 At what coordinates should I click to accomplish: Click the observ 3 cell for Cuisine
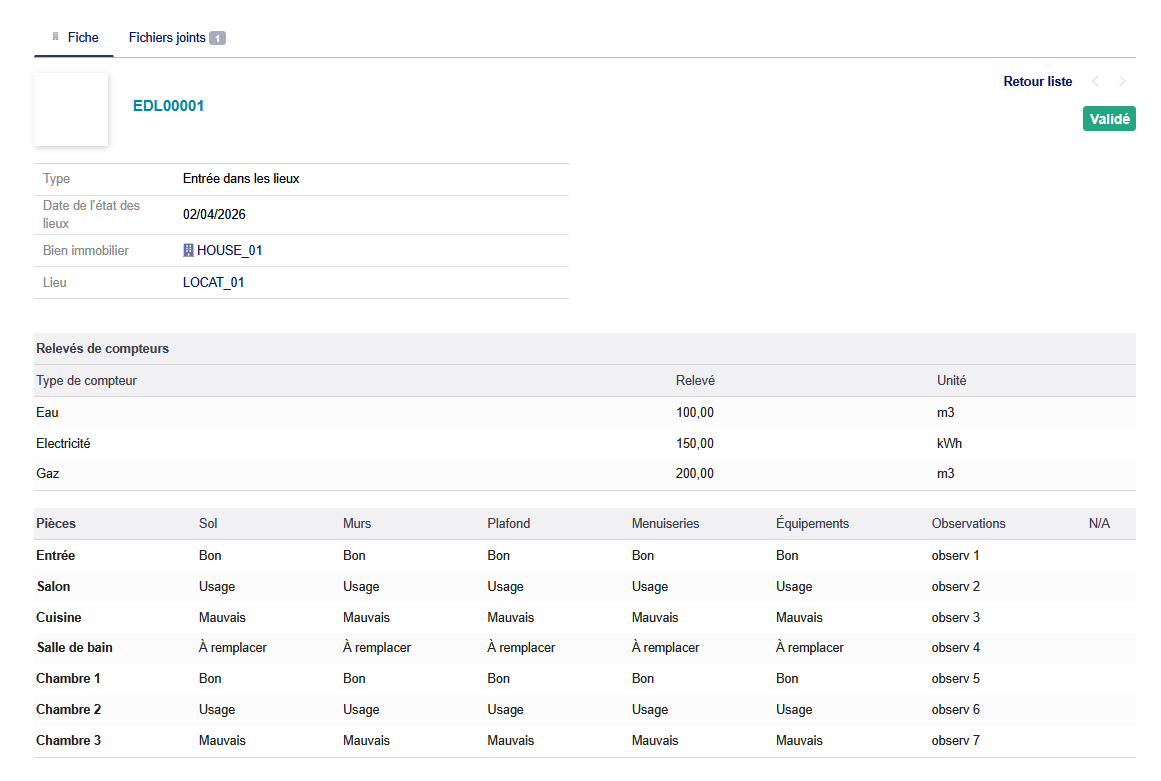click(x=955, y=618)
